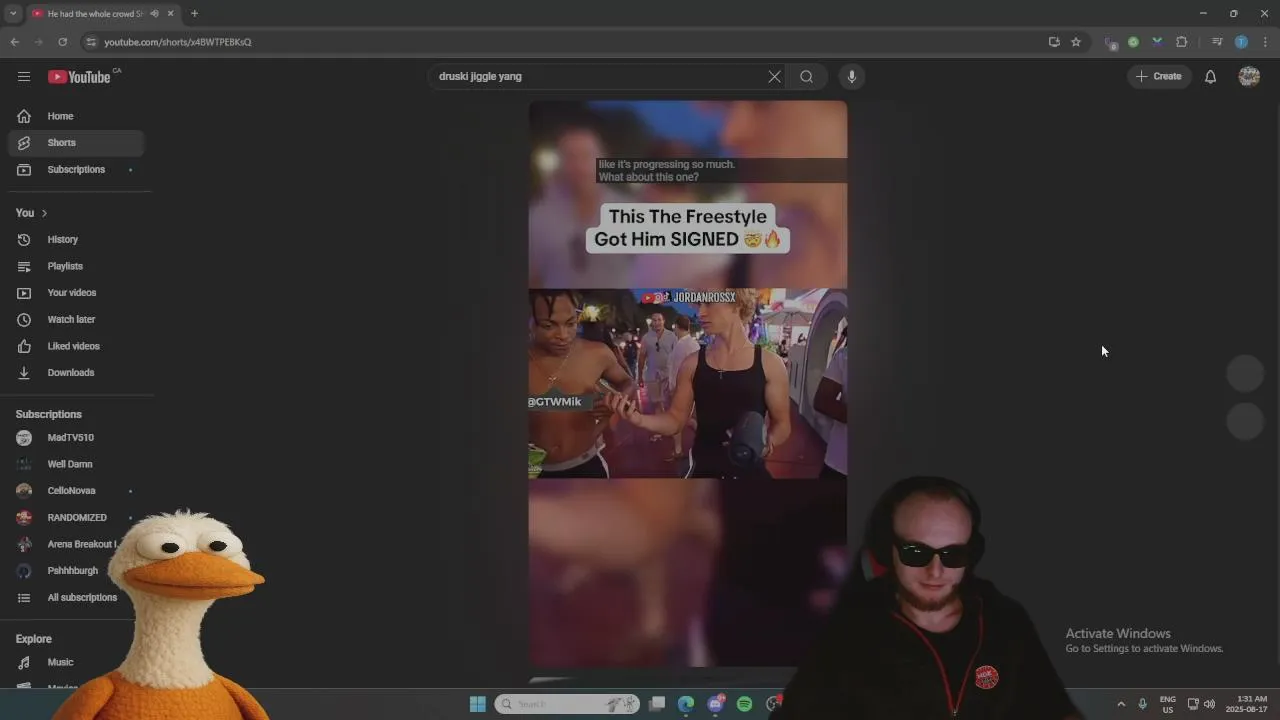Expand the You section chevron
Viewport: 1280px width, 720px height.
[x=44, y=213]
